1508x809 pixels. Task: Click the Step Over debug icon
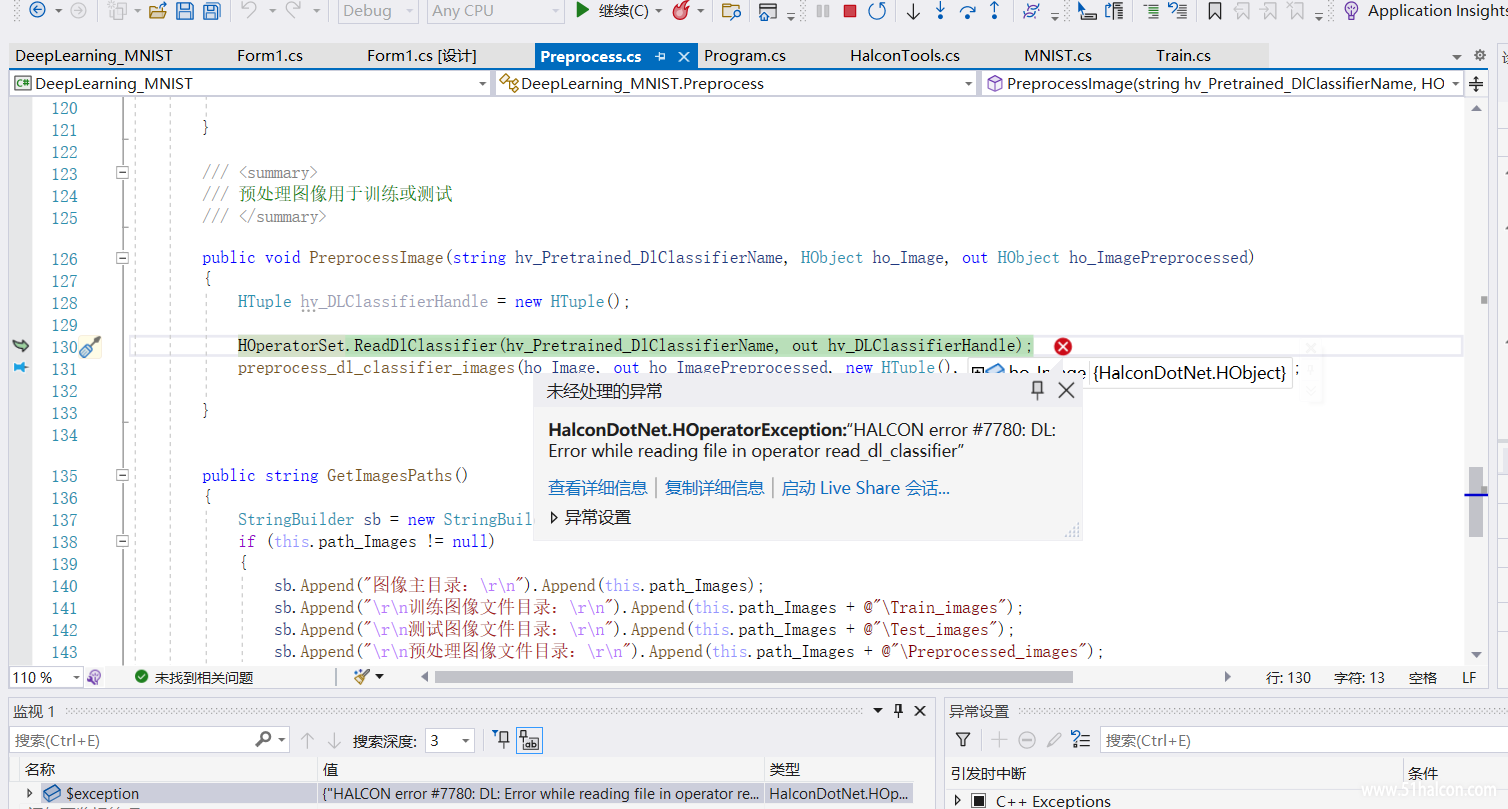coord(967,11)
